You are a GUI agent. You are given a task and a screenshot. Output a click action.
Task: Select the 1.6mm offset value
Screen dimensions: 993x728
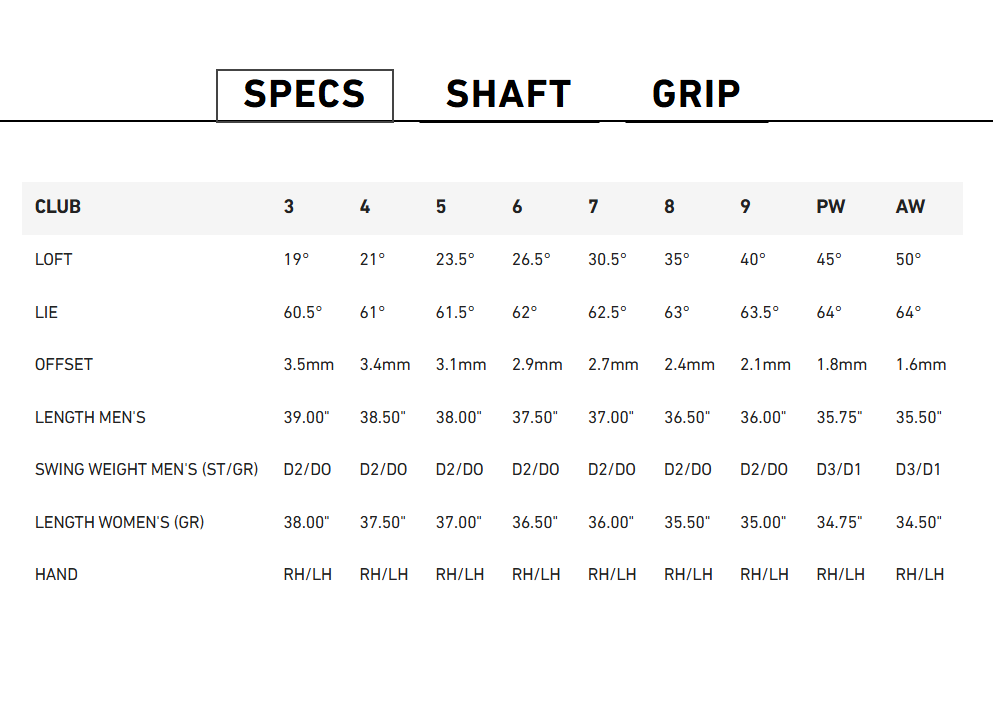tap(921, 365)
